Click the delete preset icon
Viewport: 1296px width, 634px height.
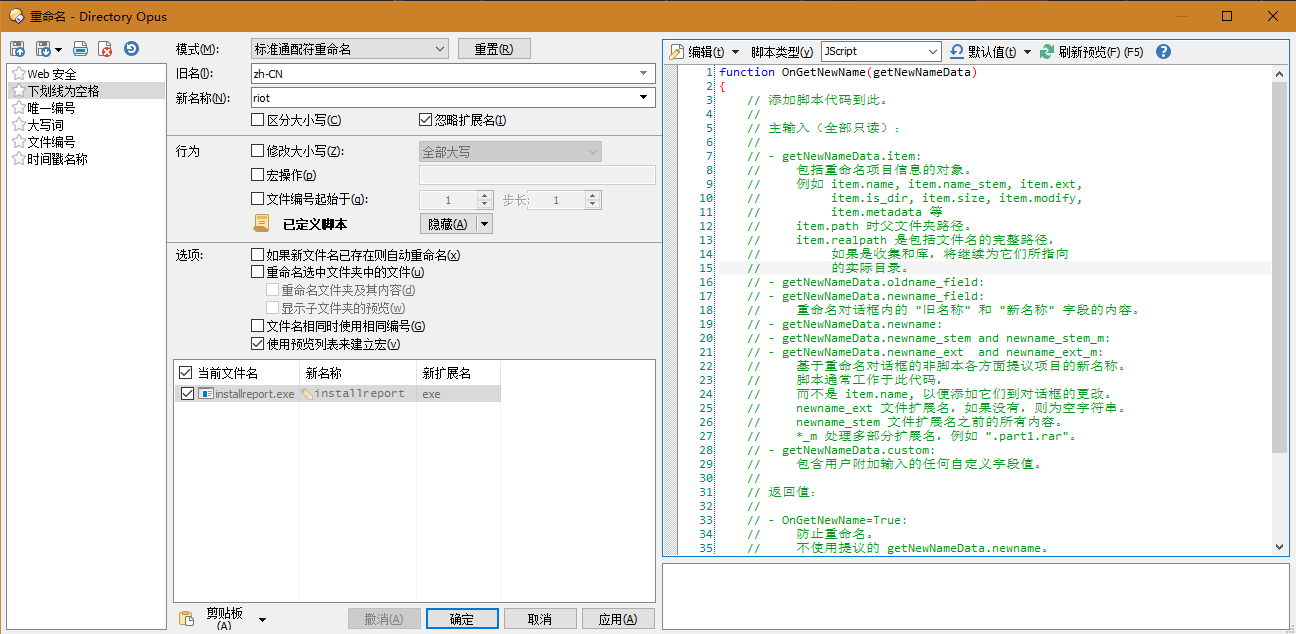click(x=105, y=49)
